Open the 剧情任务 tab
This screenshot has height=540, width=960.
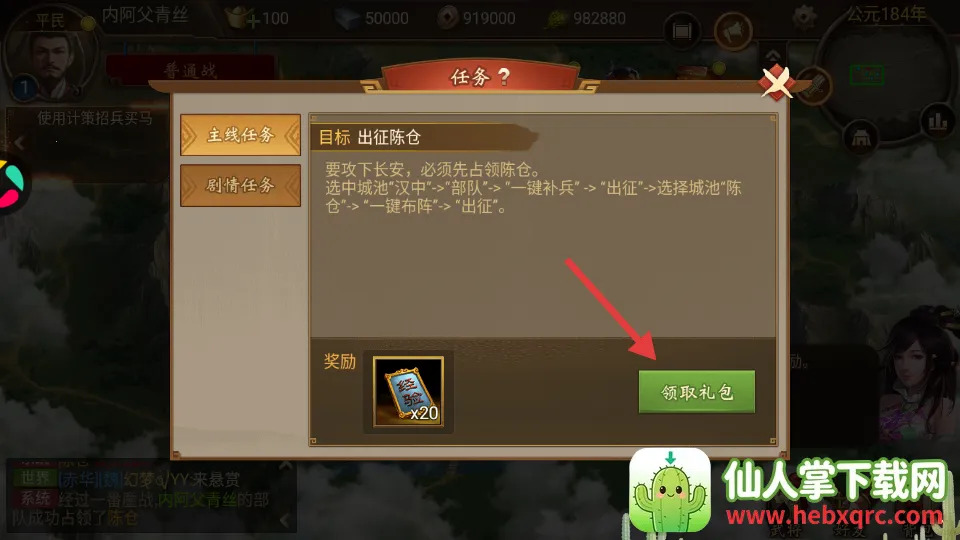tap(241, 185)
